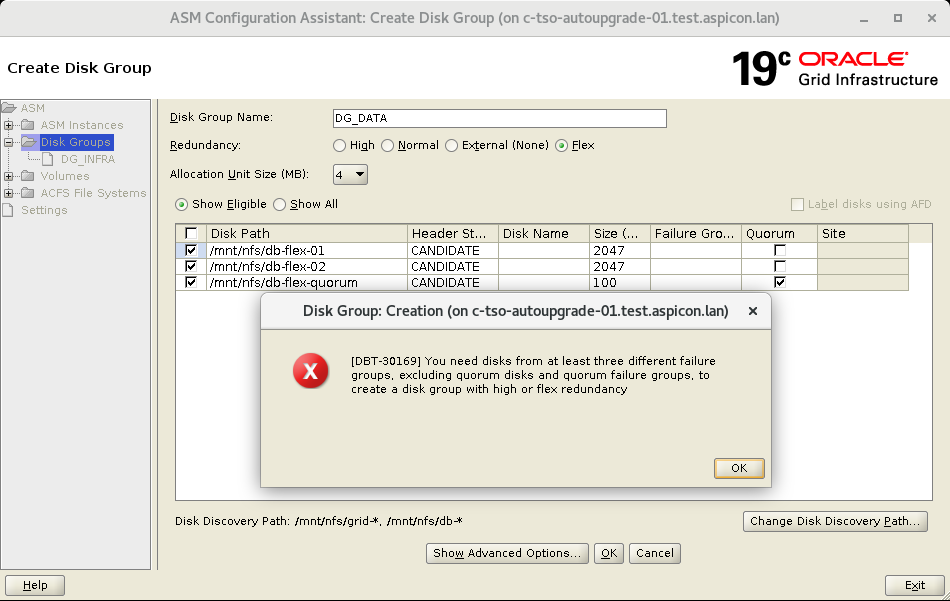Open the Allocation Unit Size dropdown
The height and width of the screenshot is (601, 950).
(x=350, y=174)
